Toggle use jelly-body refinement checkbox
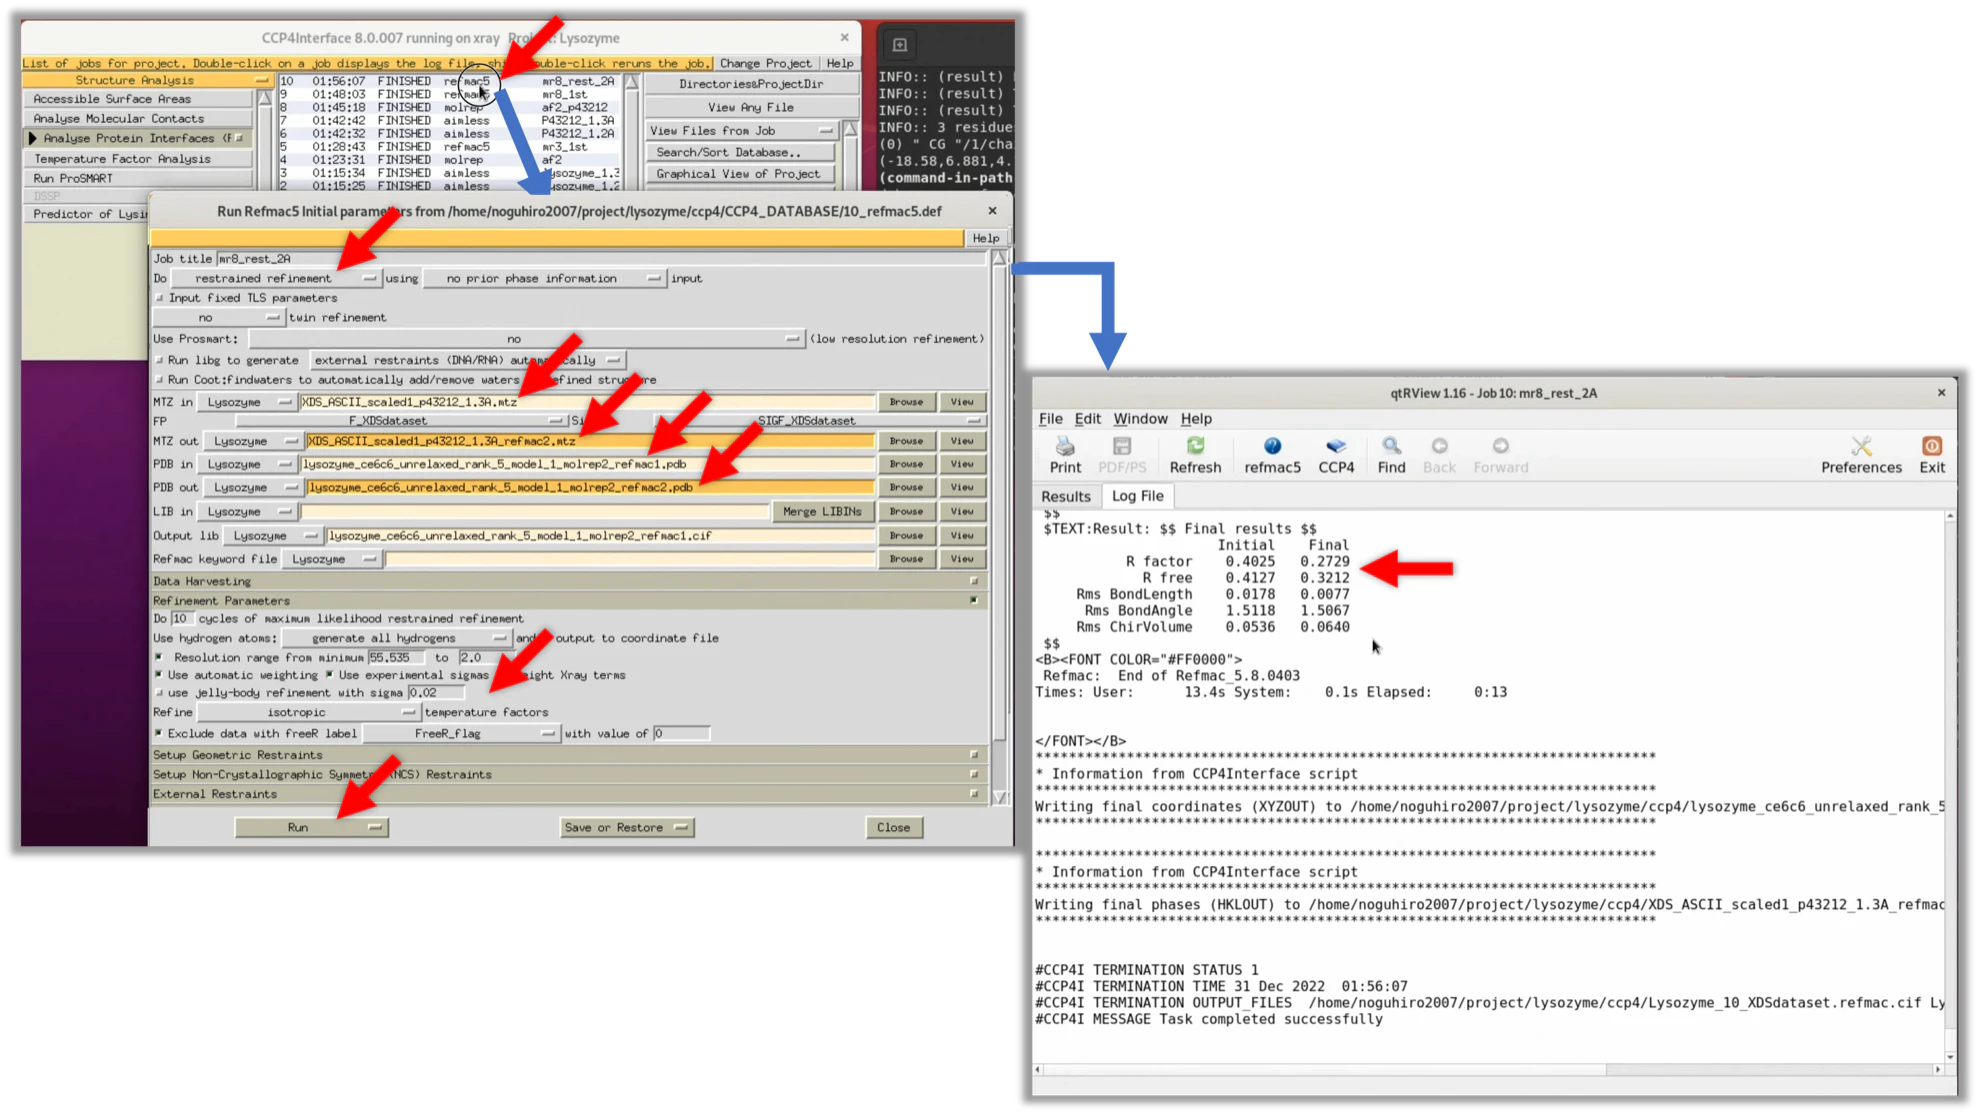 (160, 693)
